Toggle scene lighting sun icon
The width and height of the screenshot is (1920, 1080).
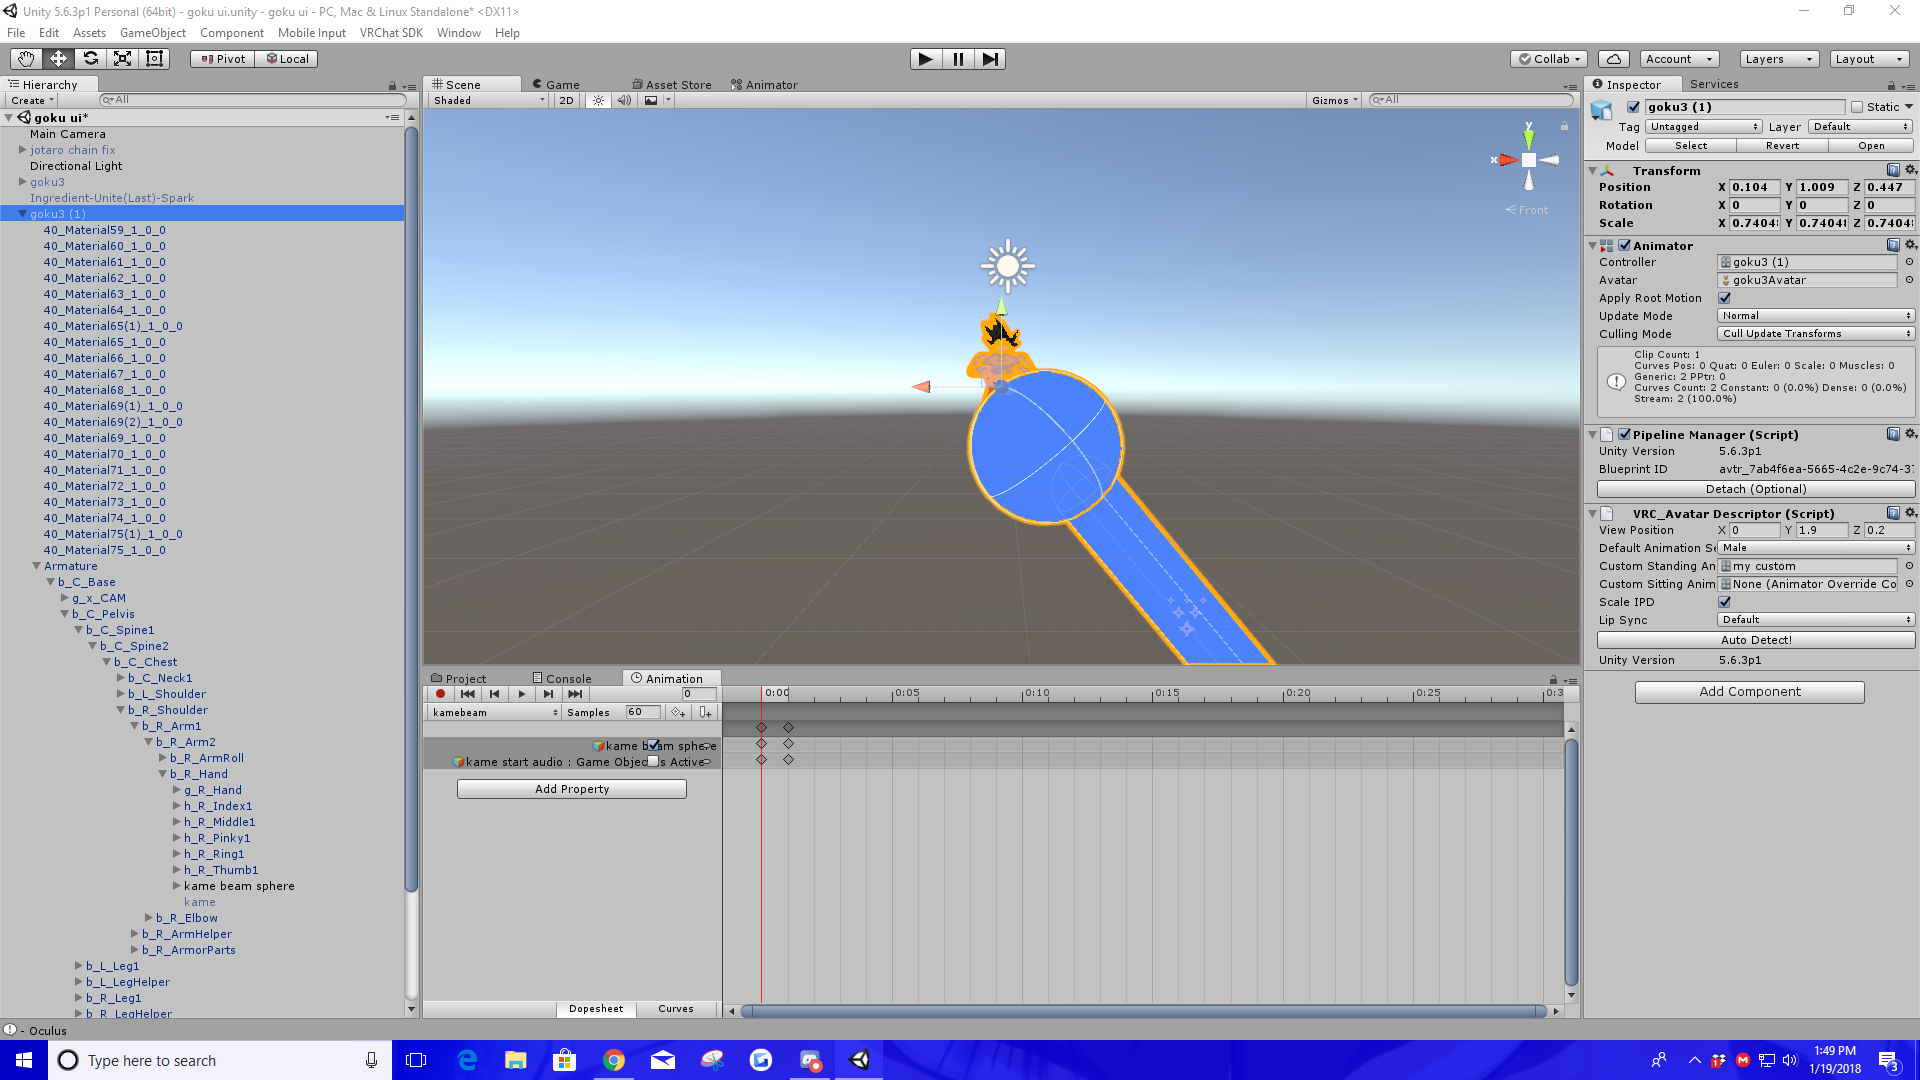(598, 100)
